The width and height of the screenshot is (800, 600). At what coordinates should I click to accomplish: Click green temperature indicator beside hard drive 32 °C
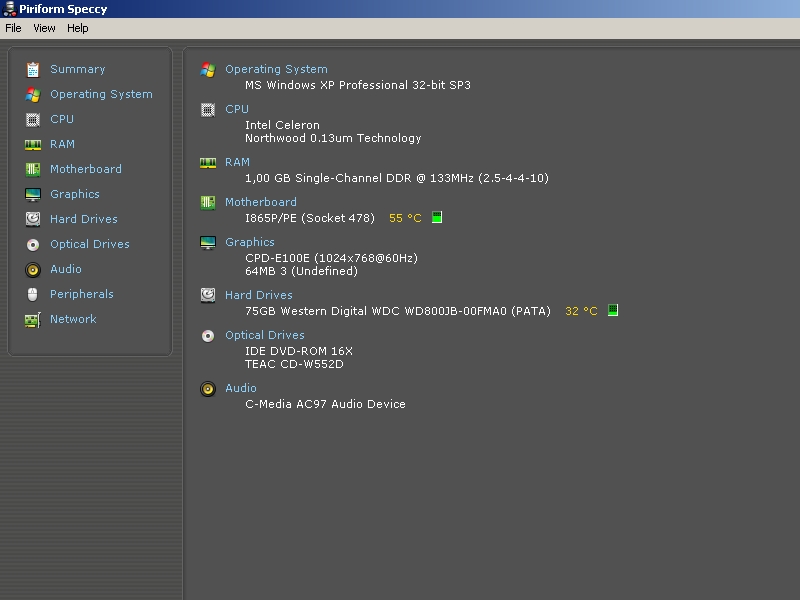613,310
